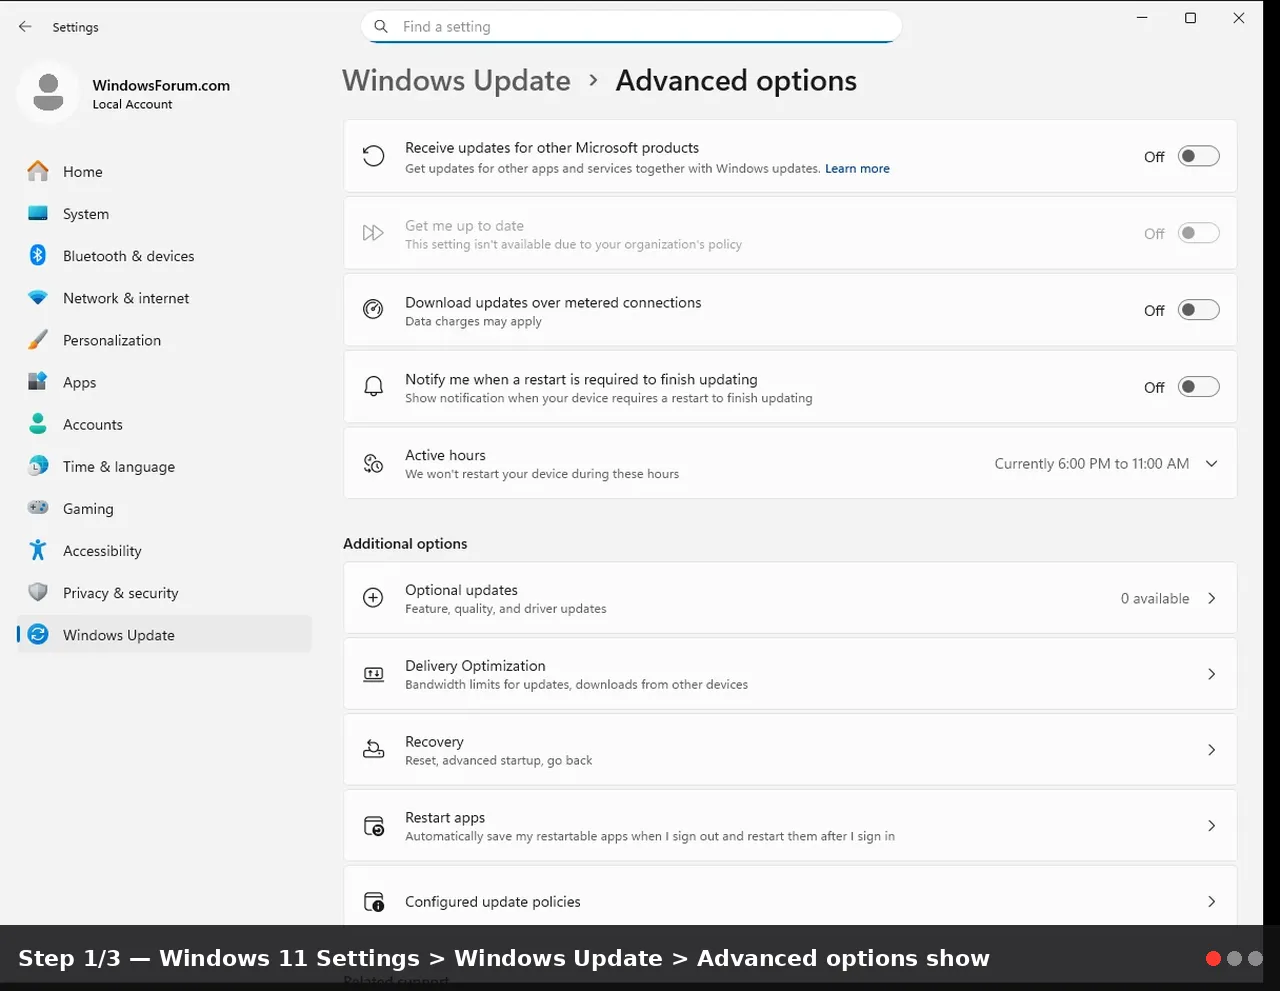Click the Time & language globe icon

(38, 466)
